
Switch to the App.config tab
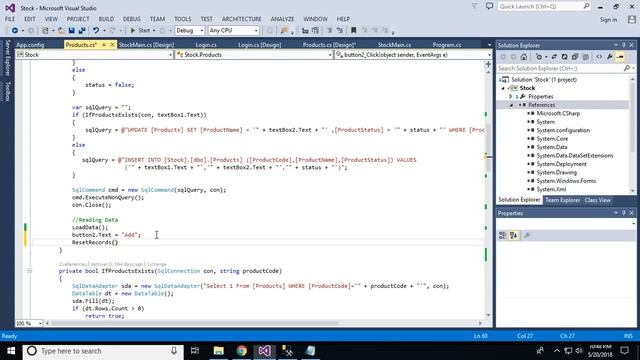pyautogui.click(x=30, y=45)
